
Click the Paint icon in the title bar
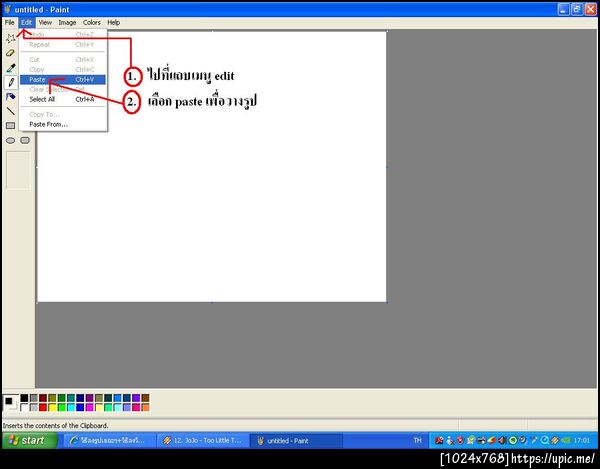[x=7, y=9]
